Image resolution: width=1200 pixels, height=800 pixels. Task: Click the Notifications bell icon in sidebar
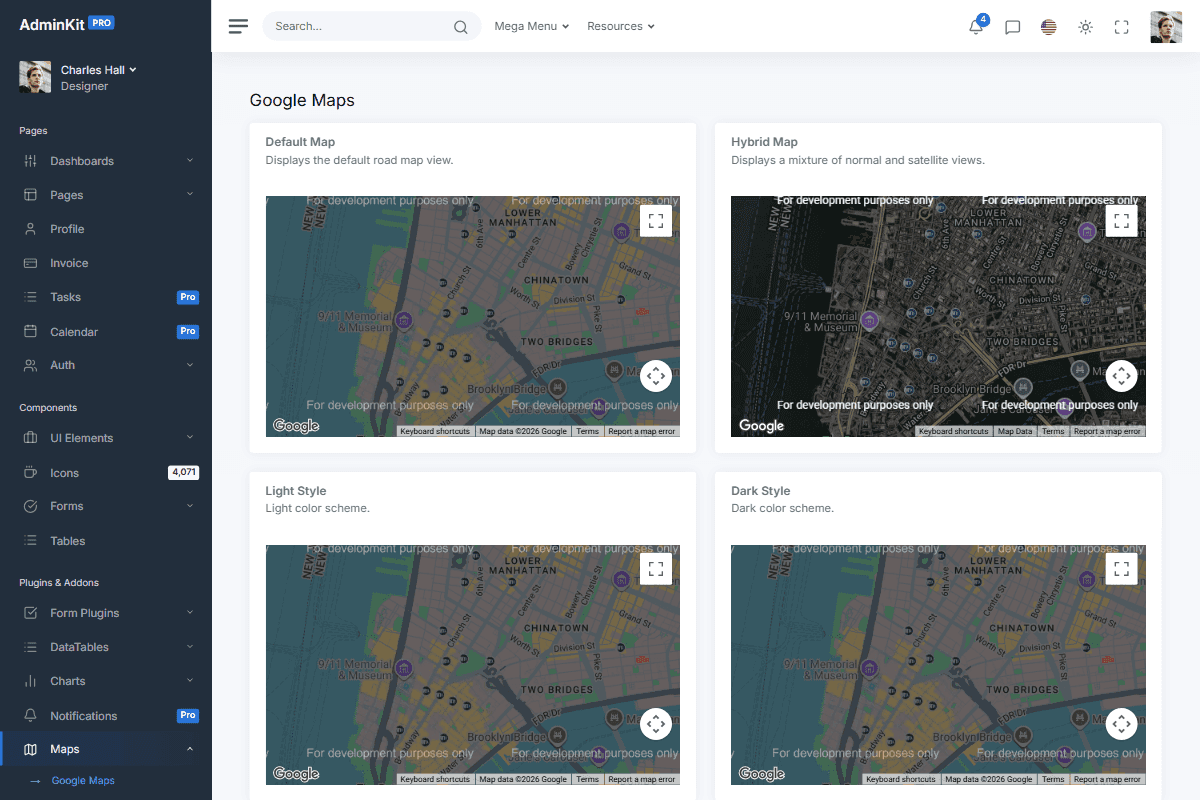[x=30, y=715]
